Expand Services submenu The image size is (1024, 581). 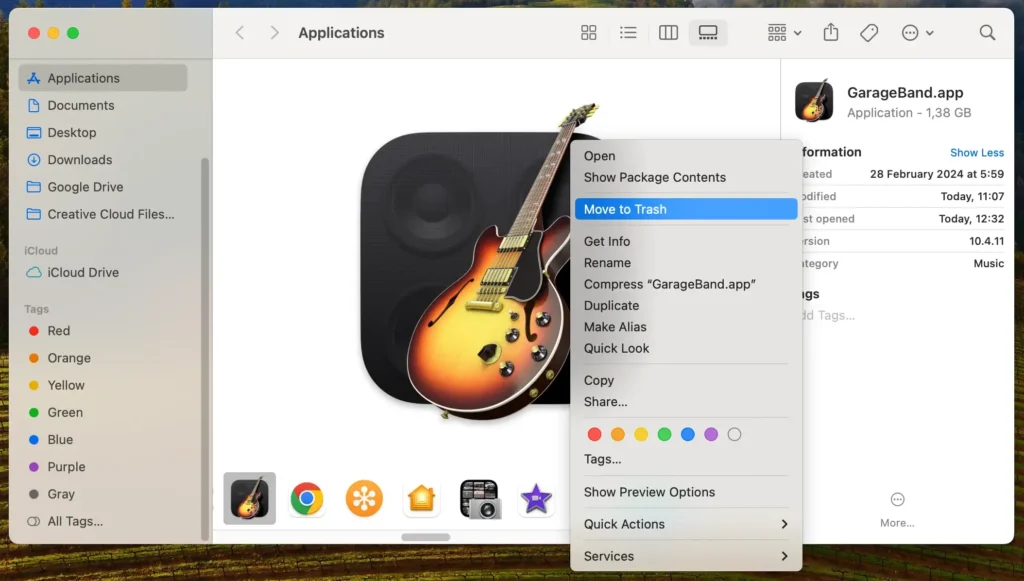pos(686,556)
